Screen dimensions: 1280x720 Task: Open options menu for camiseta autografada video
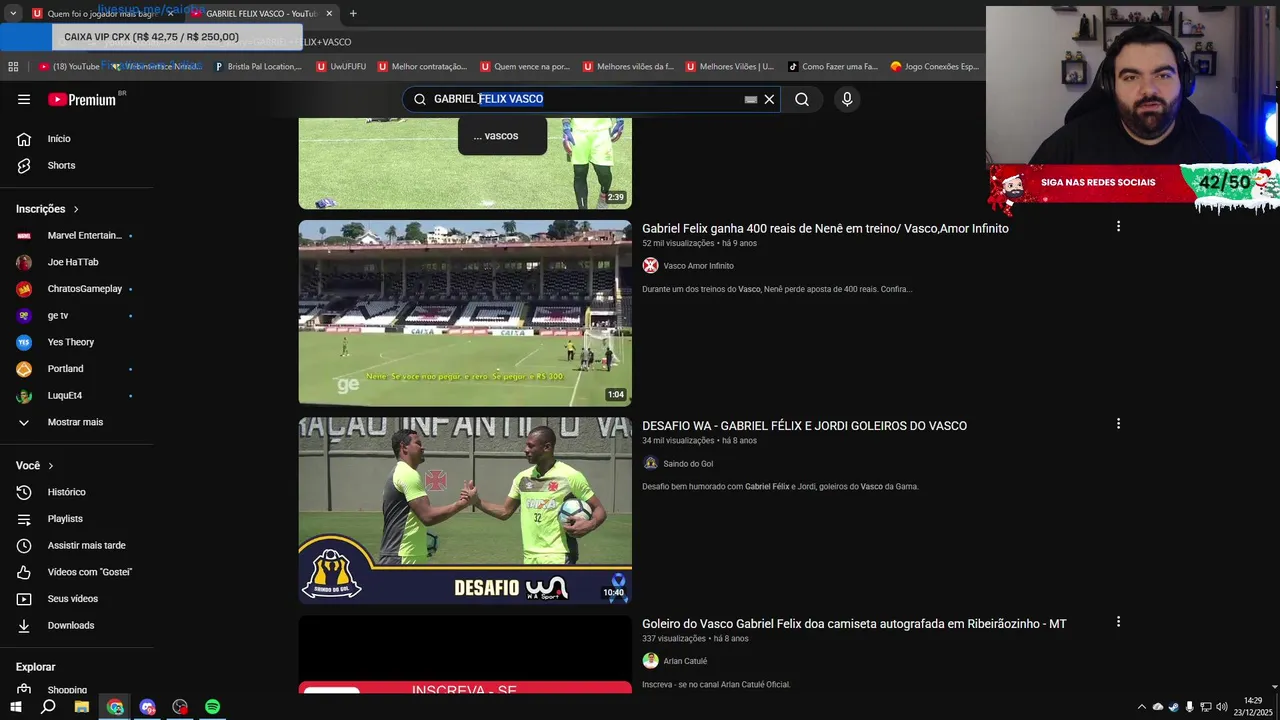pos(1118,622)
